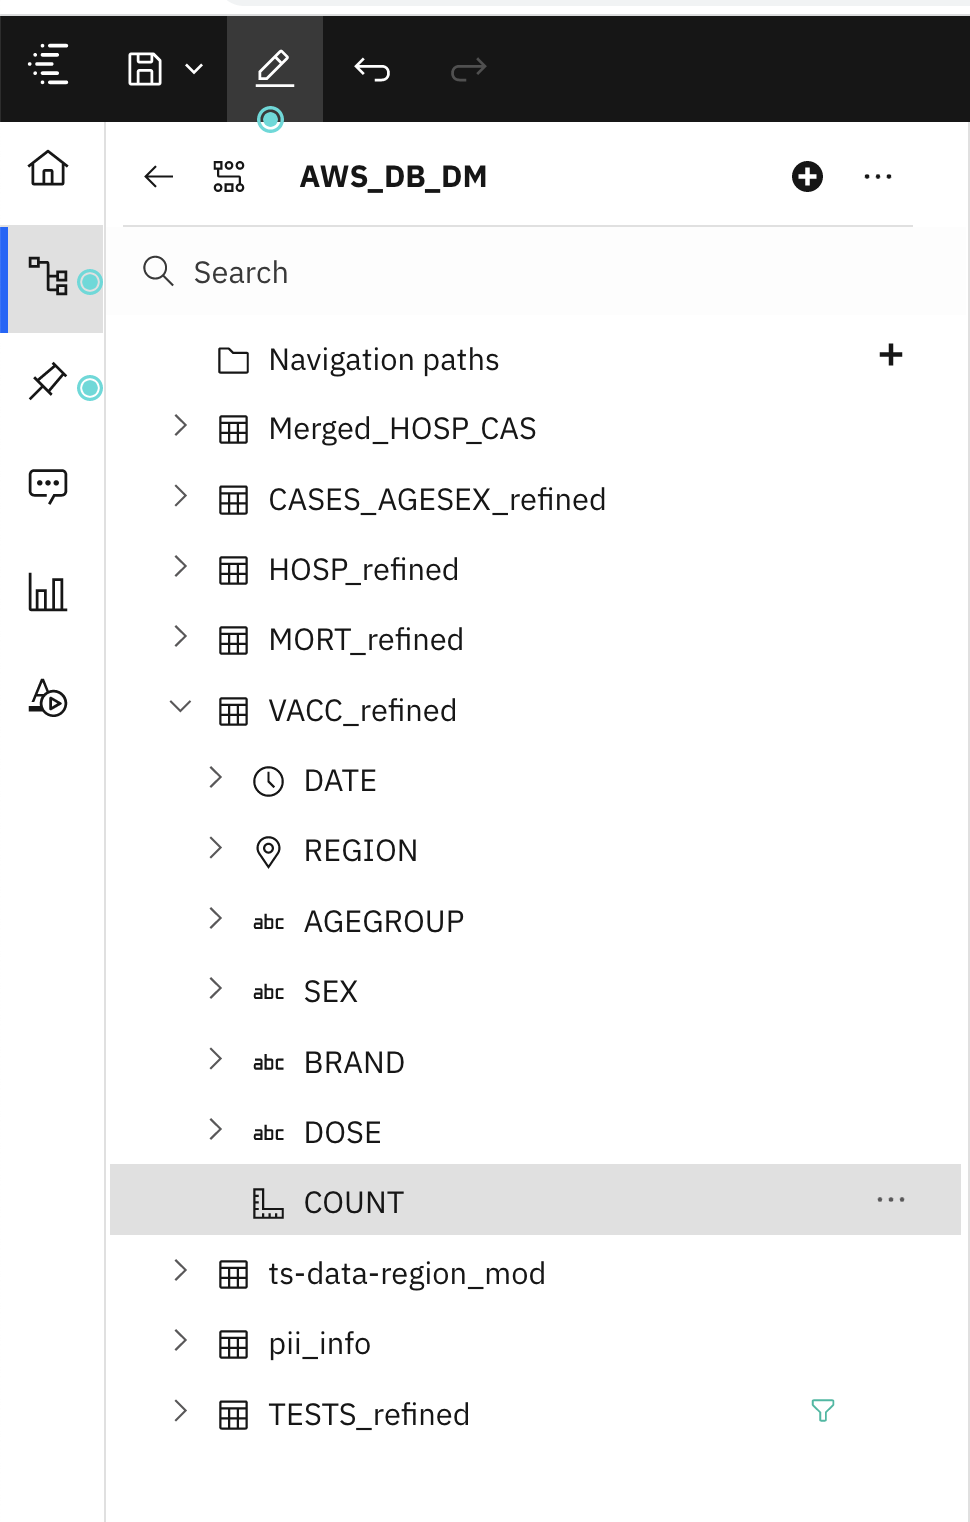Open the visualizations bar chart icon
Image resolution: width=970 pixels, height=1522 pixels.
48,592
